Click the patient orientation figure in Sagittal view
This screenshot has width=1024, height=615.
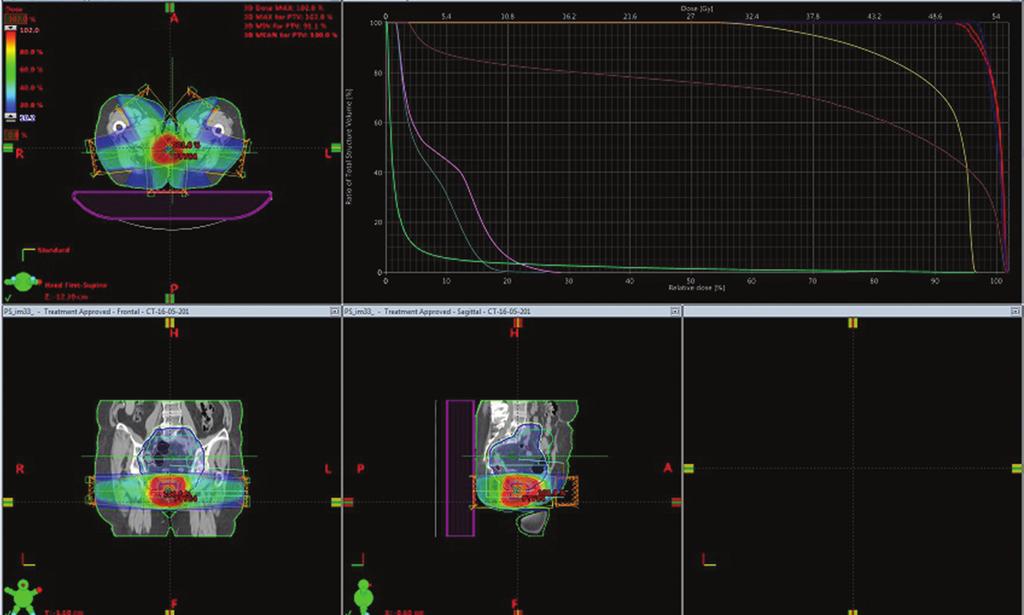(x=364, y=595)
